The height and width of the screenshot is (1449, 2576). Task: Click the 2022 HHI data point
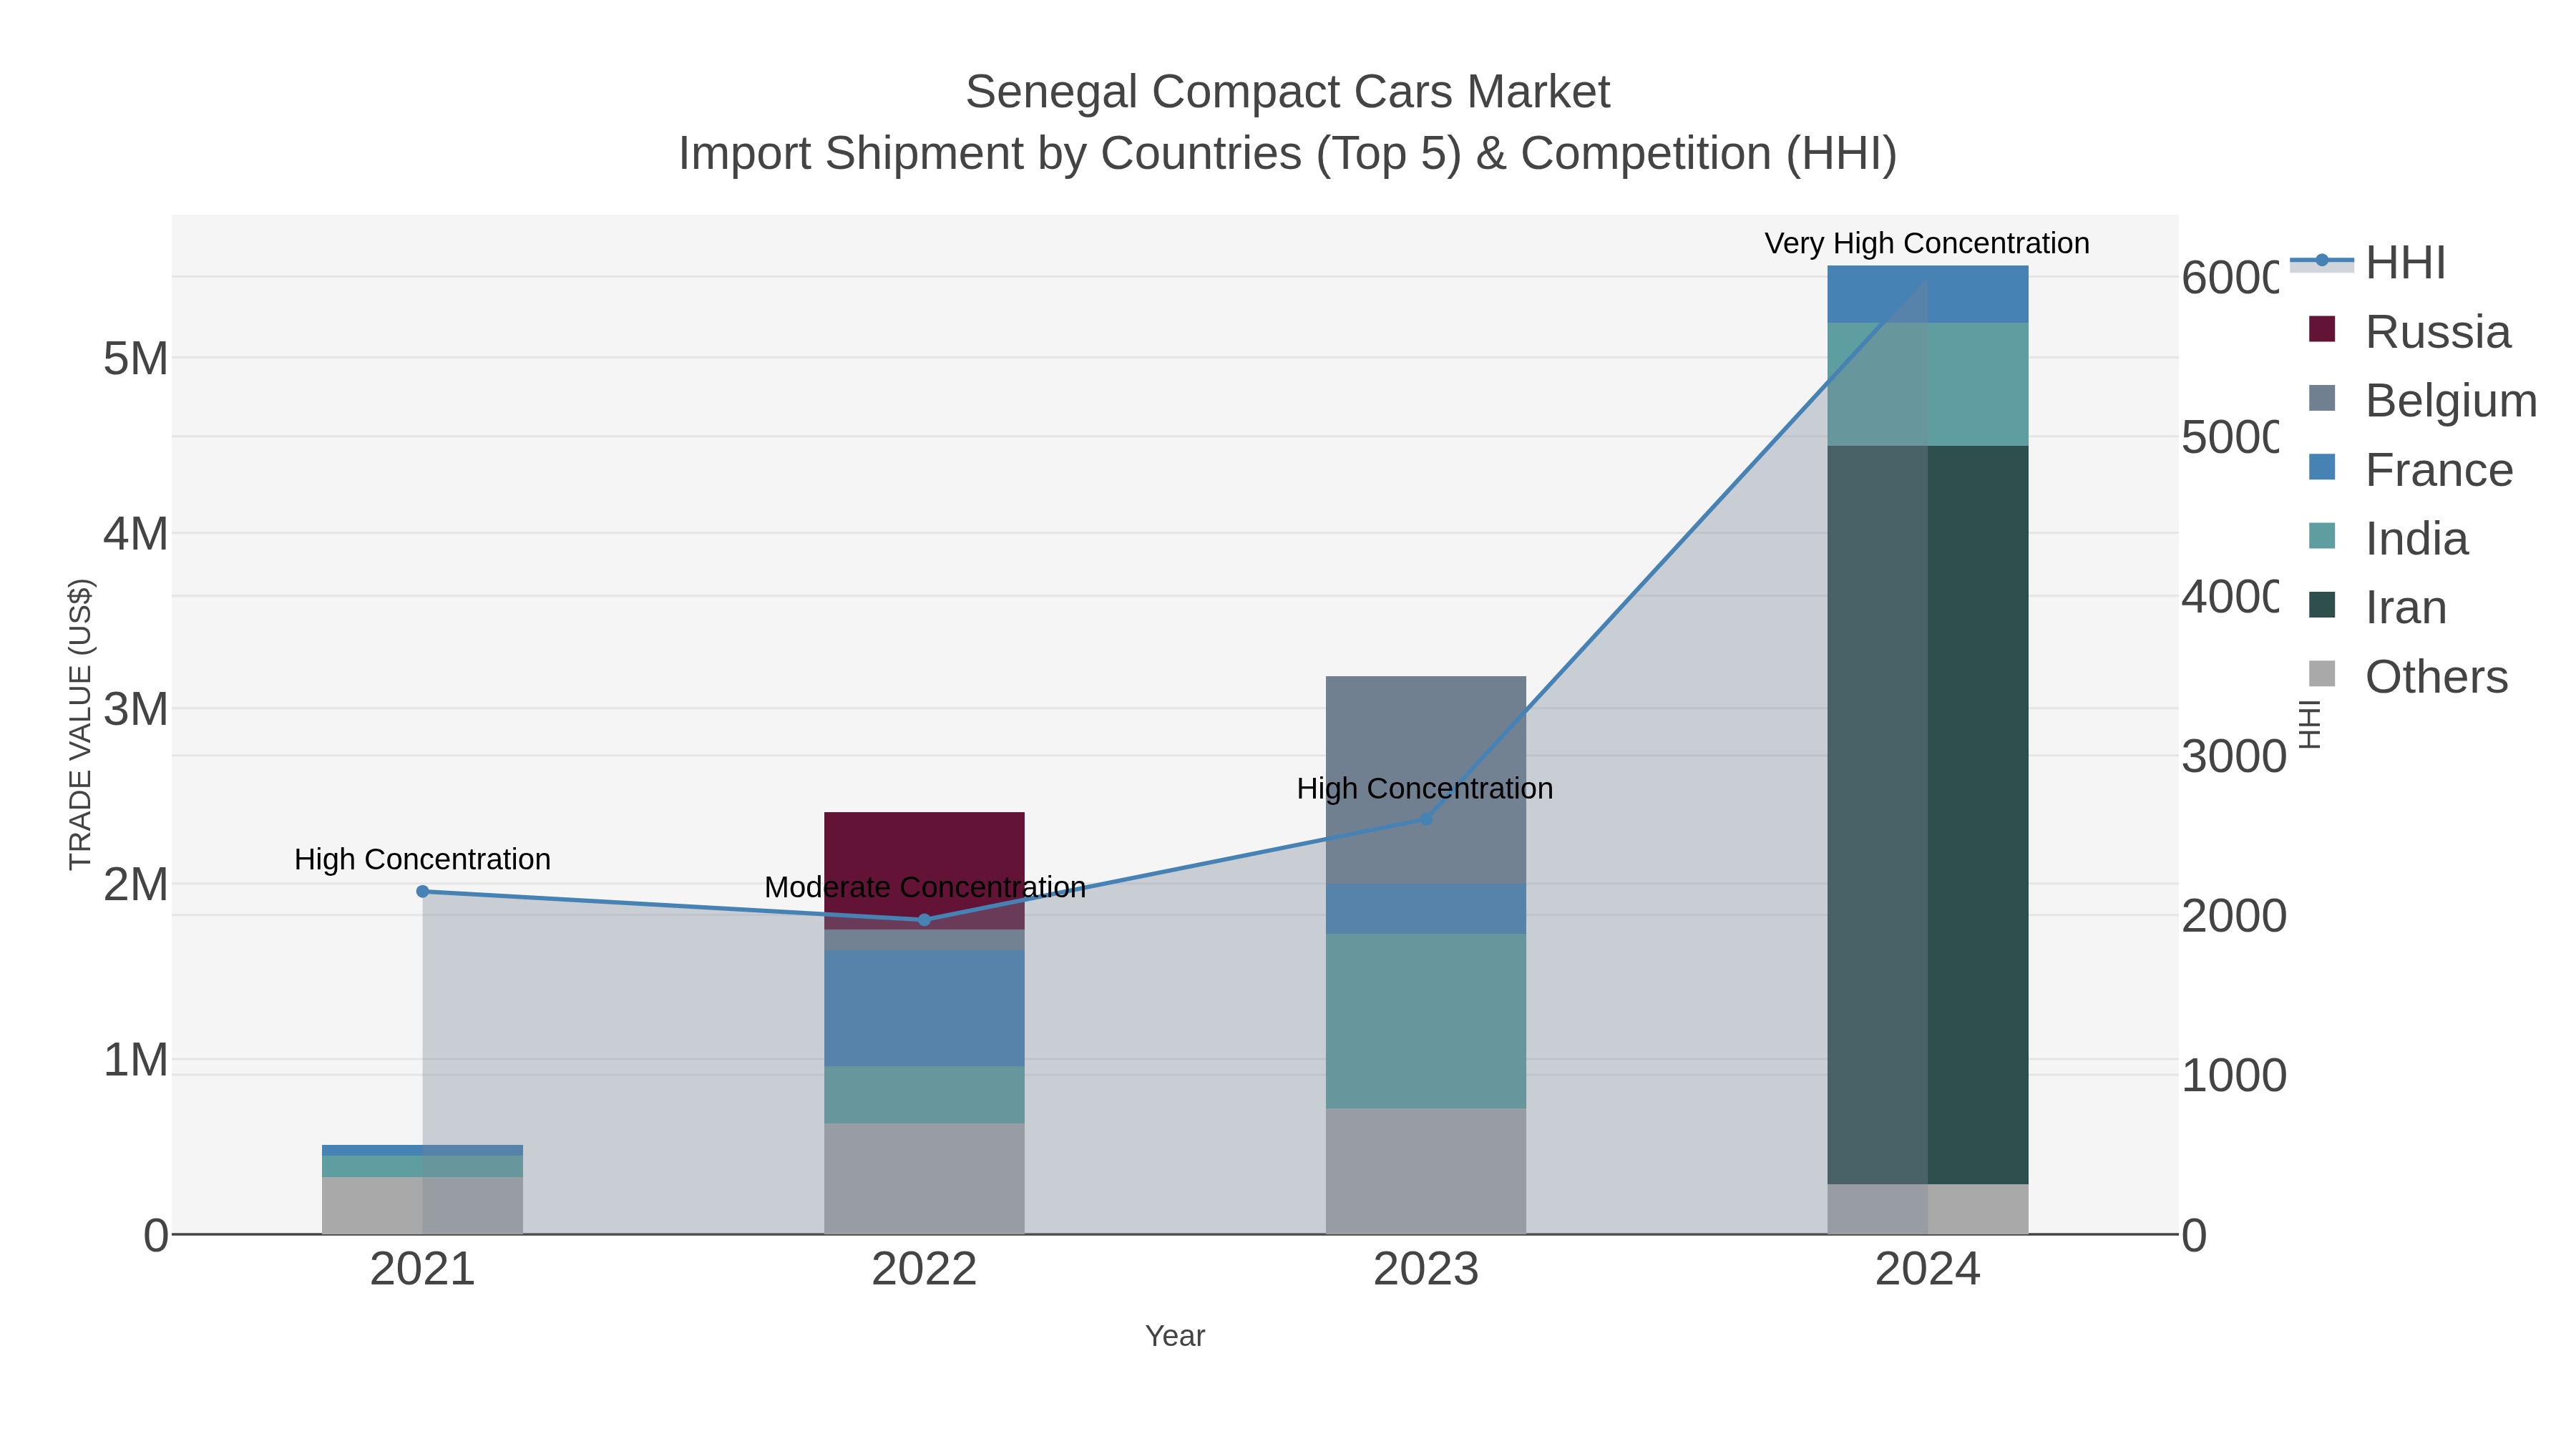tap(924, 920)
